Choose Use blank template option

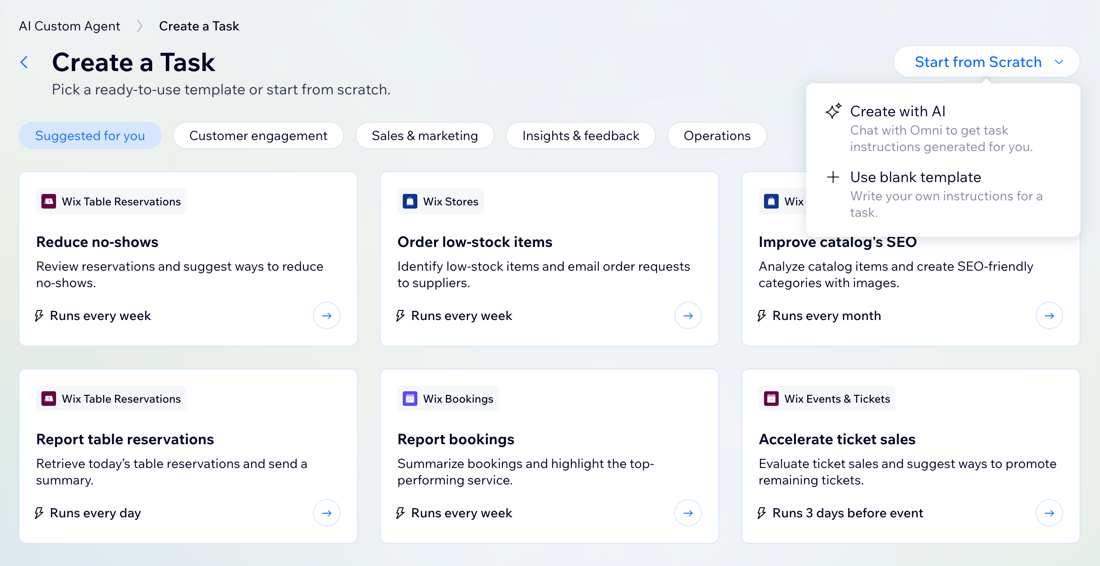pos(914,178)
